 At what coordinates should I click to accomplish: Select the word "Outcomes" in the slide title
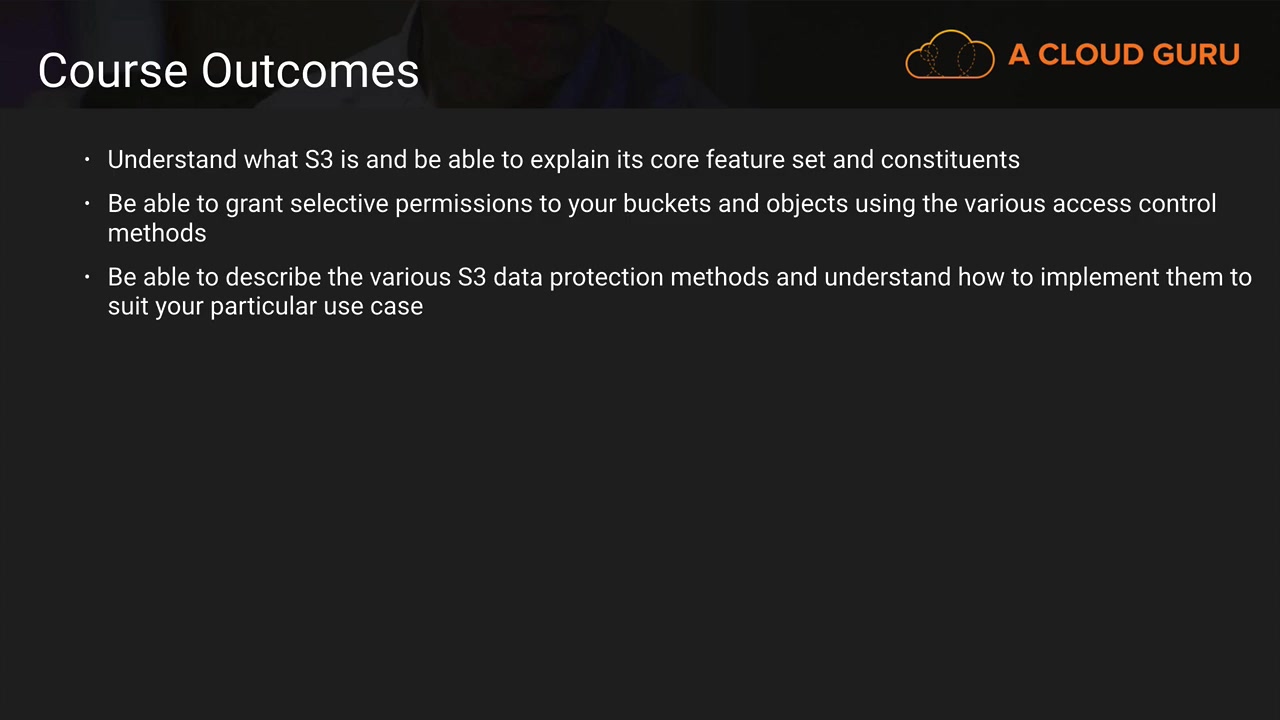click(310, 71)
